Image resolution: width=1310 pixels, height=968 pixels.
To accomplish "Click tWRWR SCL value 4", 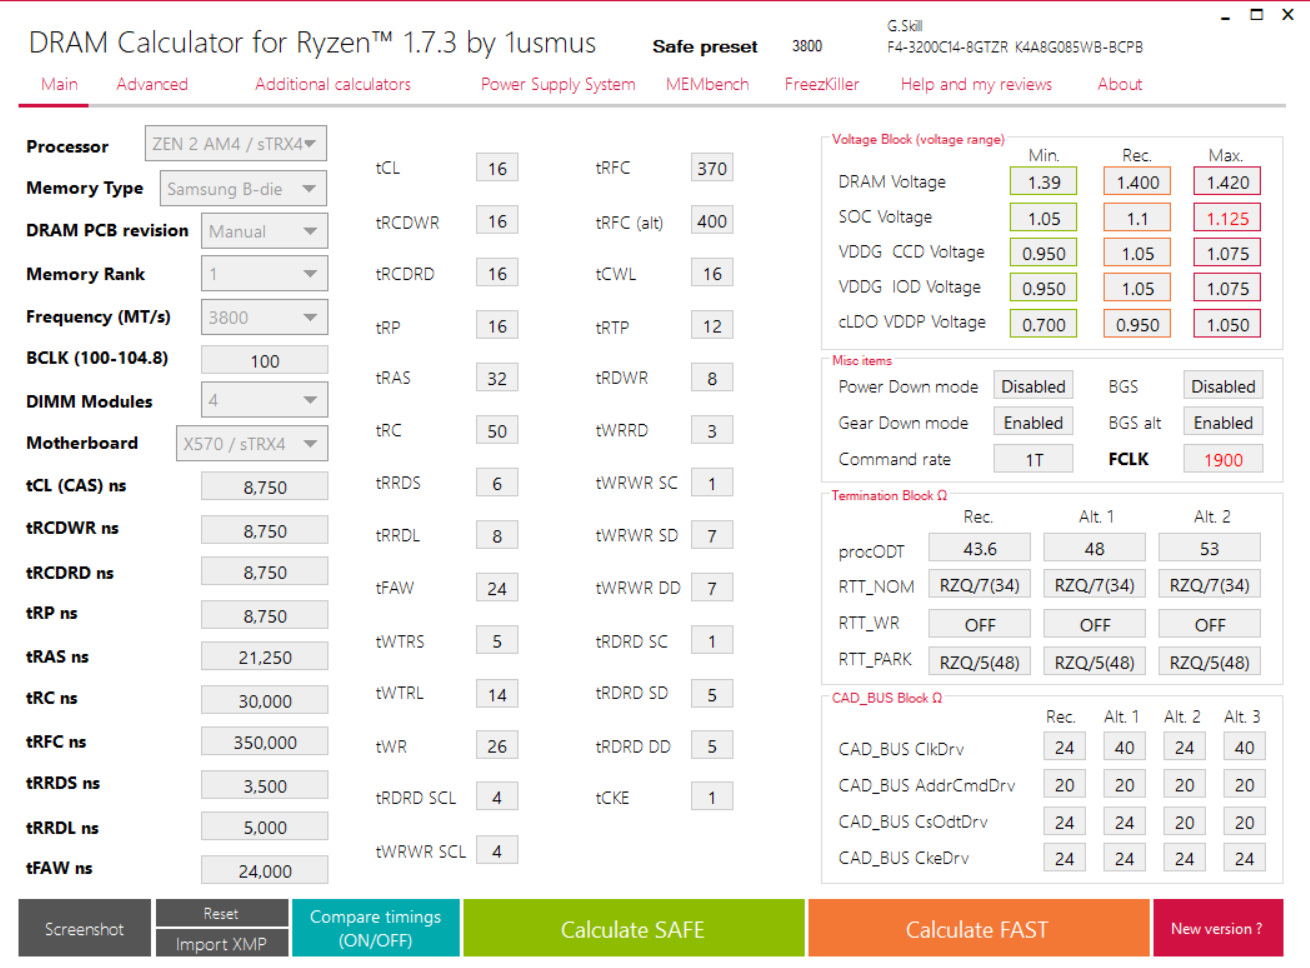I will 497,851.
